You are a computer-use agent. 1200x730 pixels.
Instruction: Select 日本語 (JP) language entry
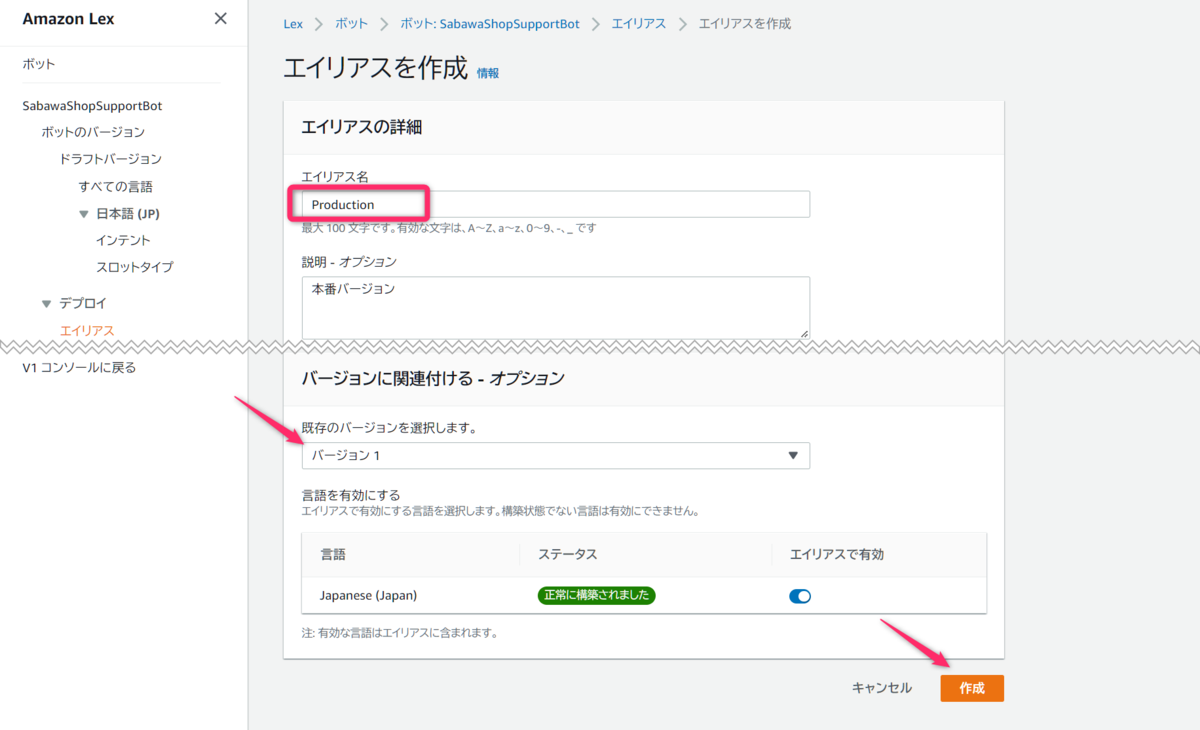point(128,214)
